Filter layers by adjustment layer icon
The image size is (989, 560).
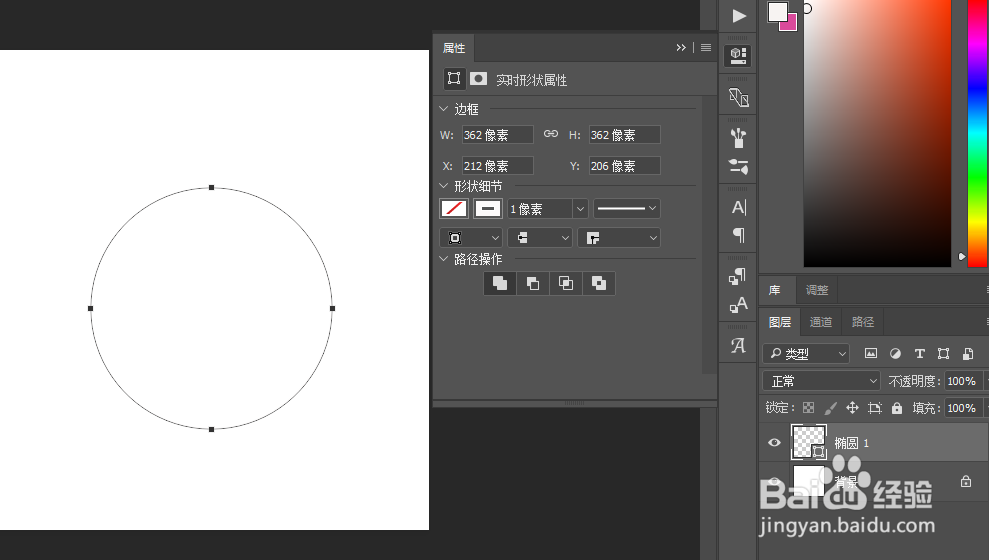coord(895,354)
